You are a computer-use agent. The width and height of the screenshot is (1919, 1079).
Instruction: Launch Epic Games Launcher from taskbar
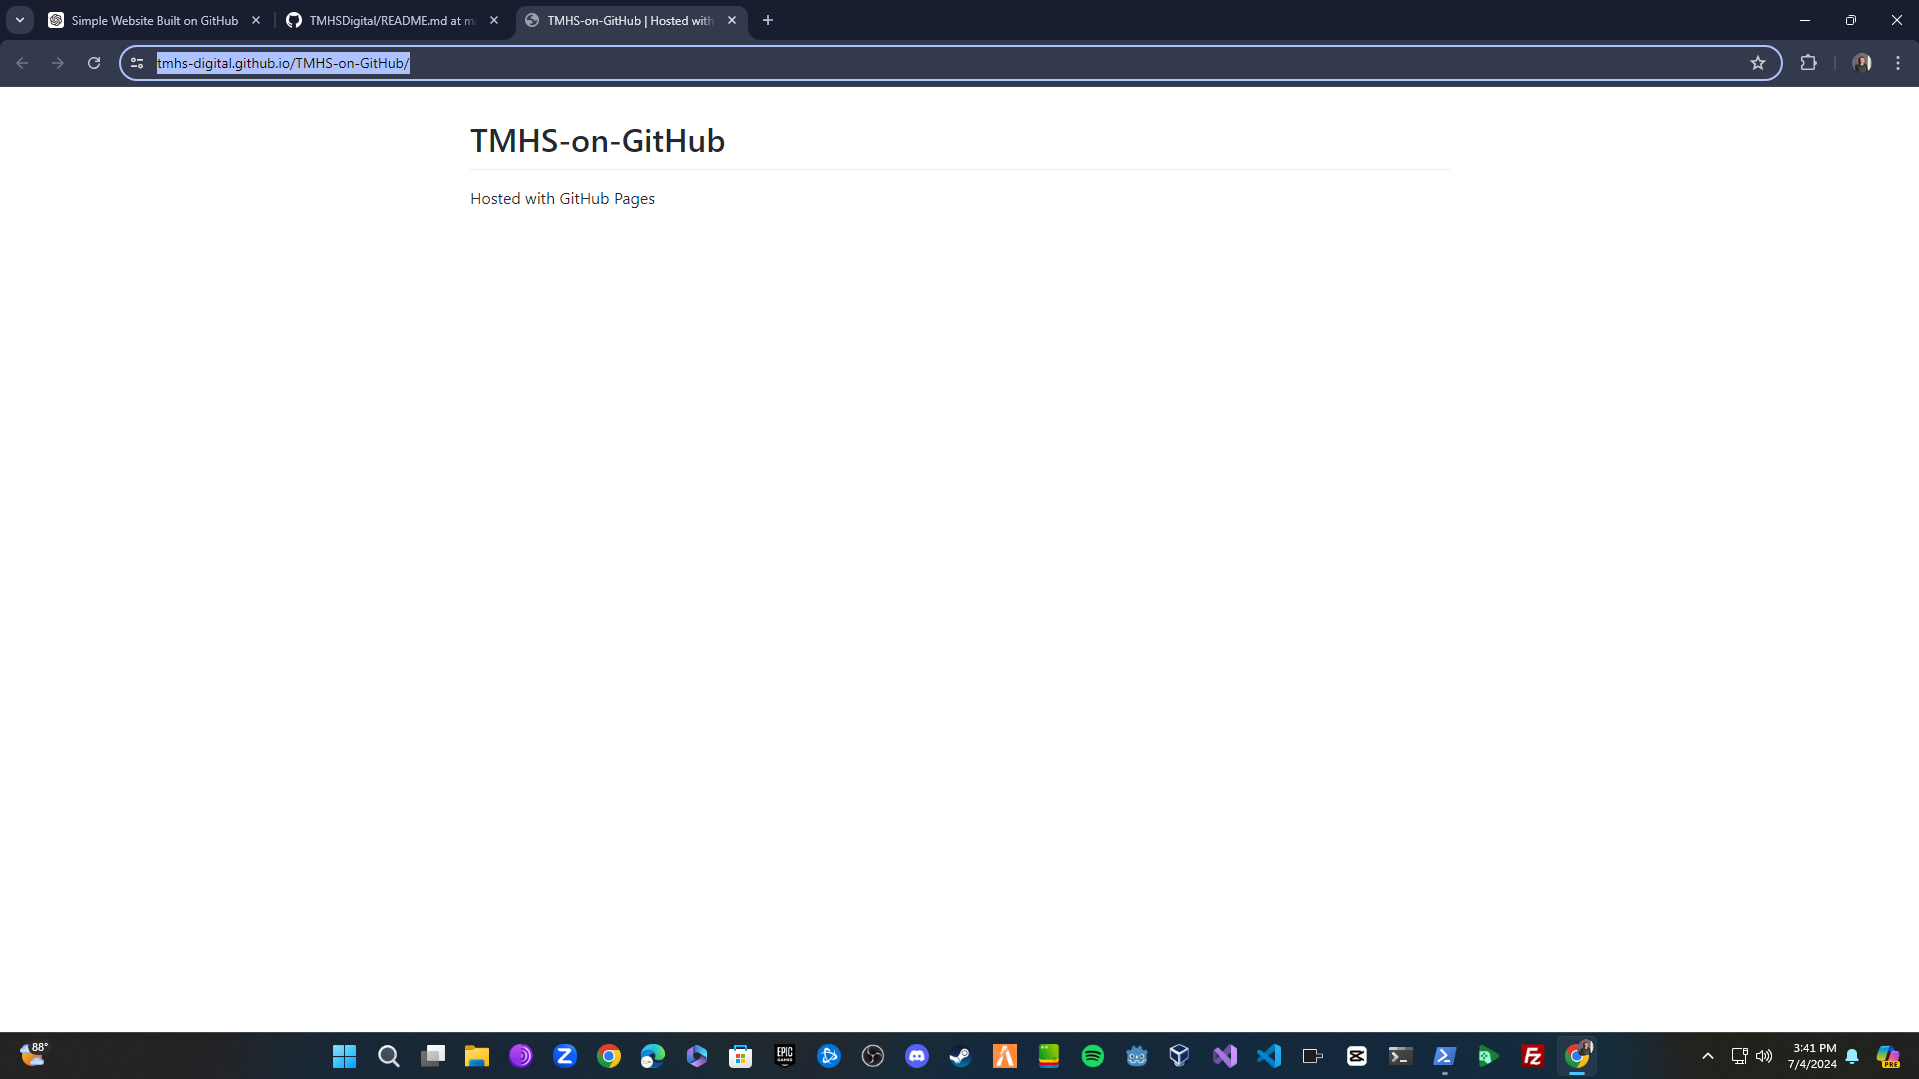(785, 1056)
